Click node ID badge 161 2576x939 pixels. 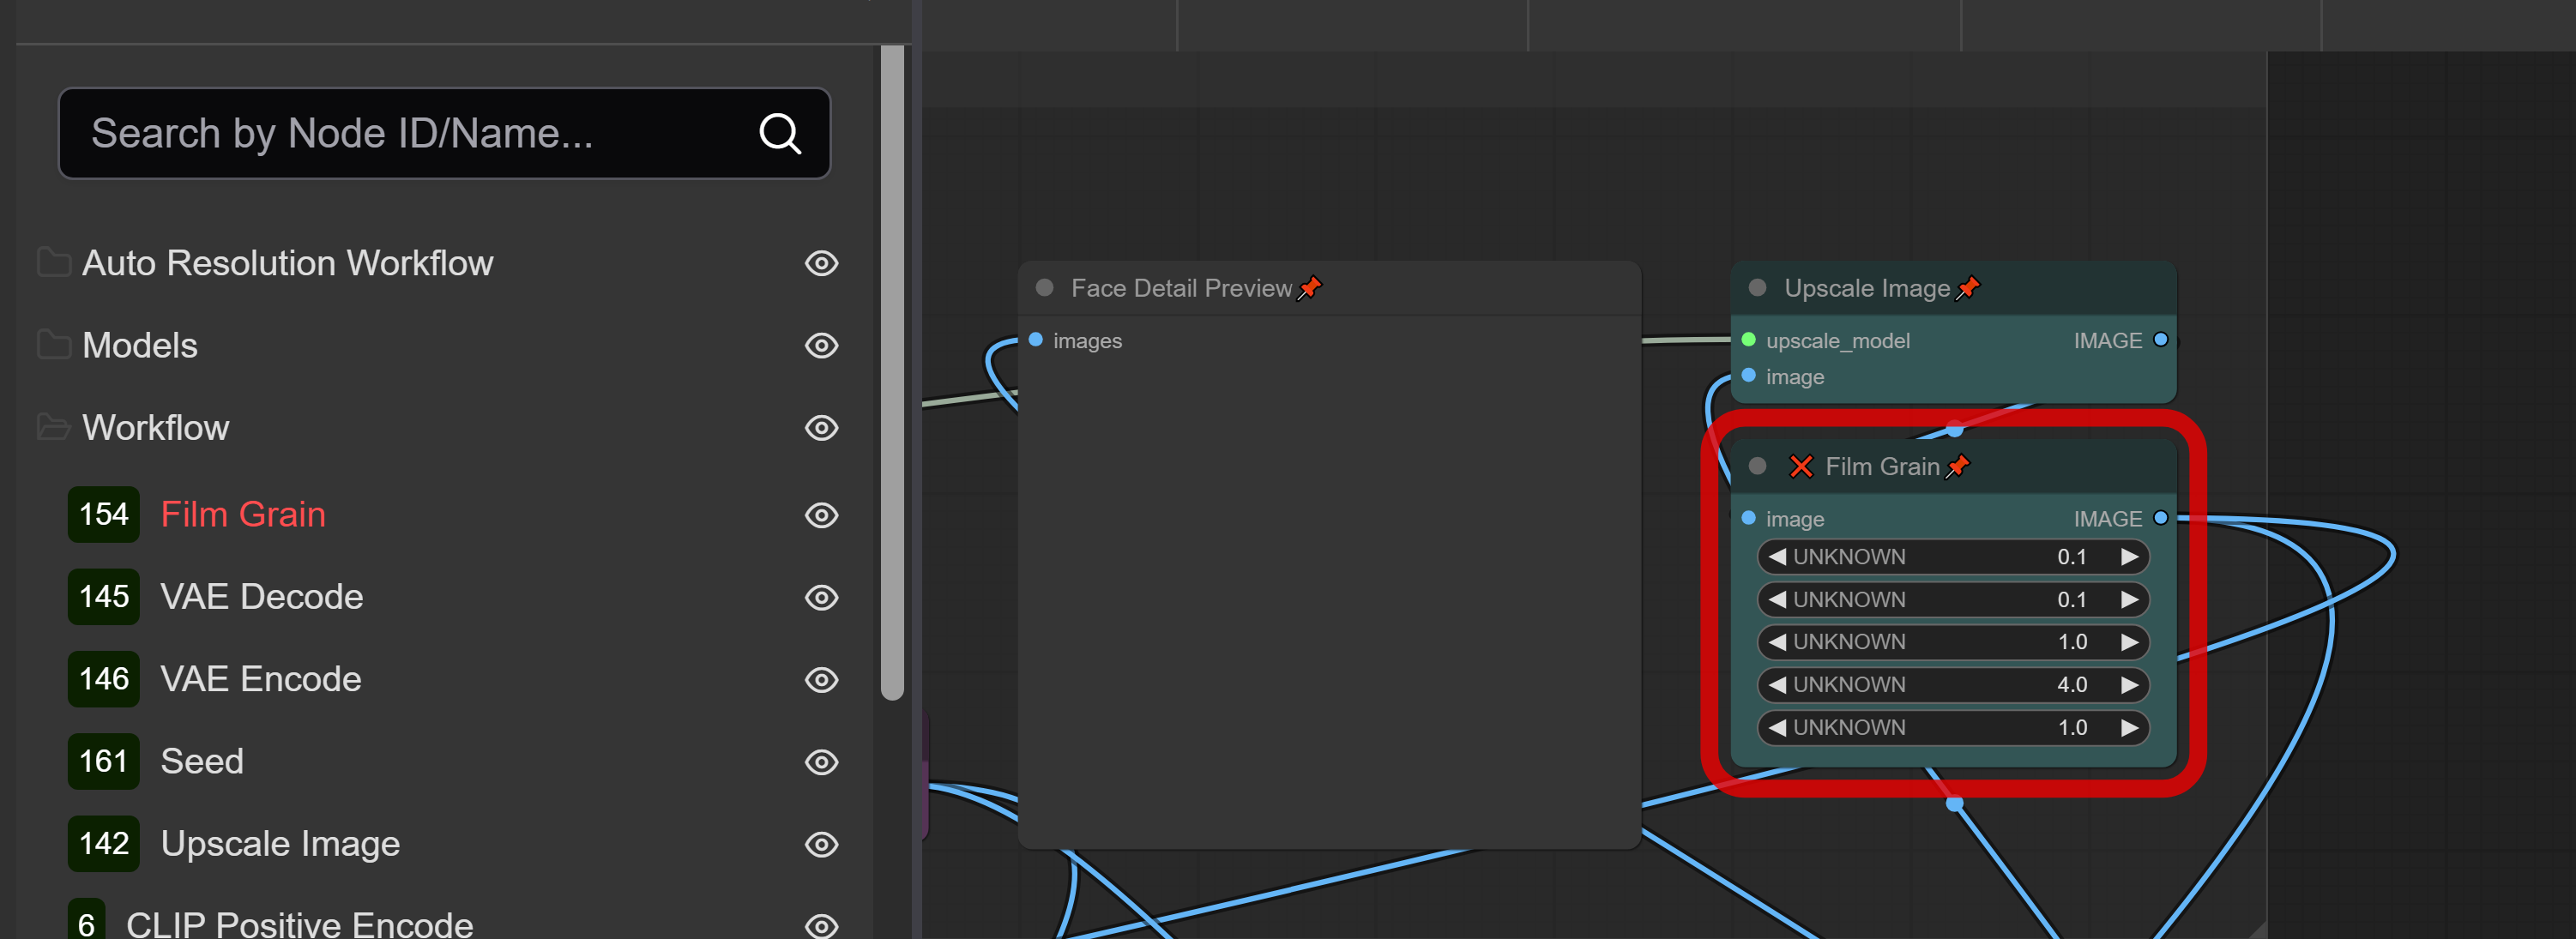tap(104, 761)
